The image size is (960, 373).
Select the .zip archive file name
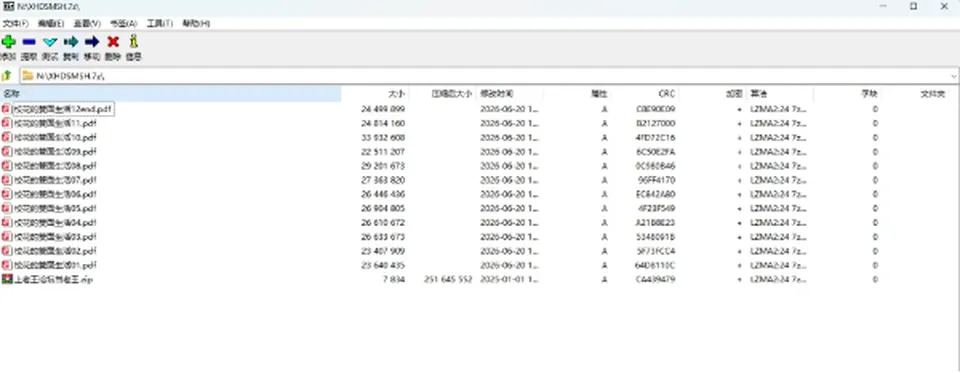(53, 279)
